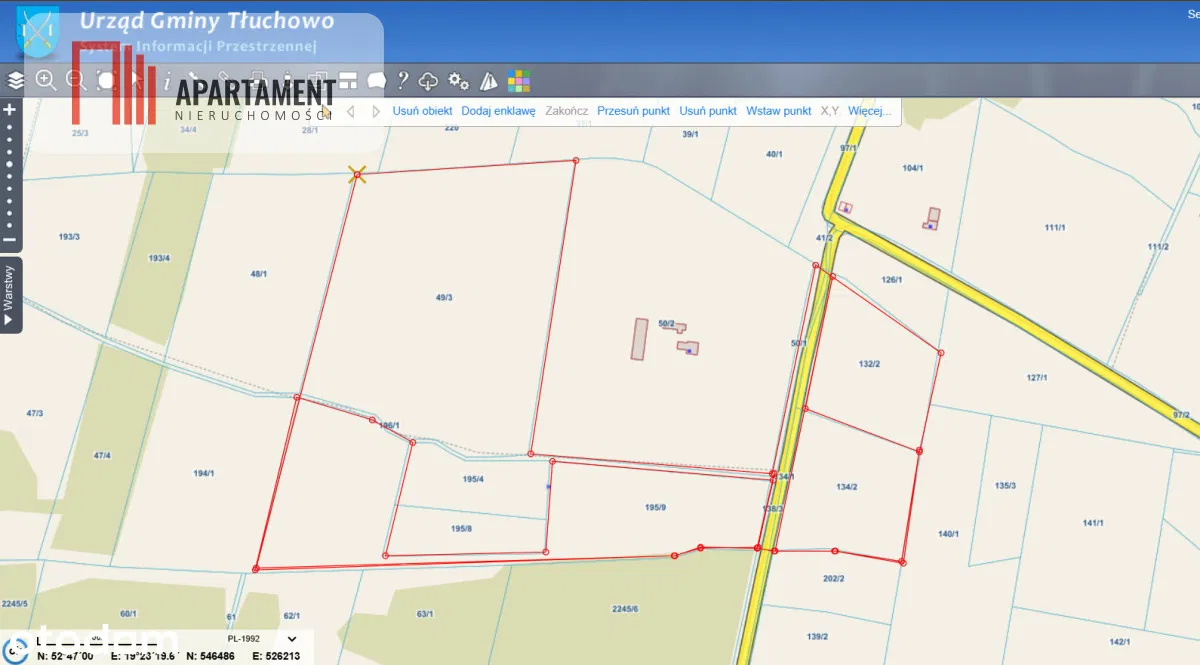Click parcel label 195/9 on map
Screen dimensions: 1200x665
(655, 508)
